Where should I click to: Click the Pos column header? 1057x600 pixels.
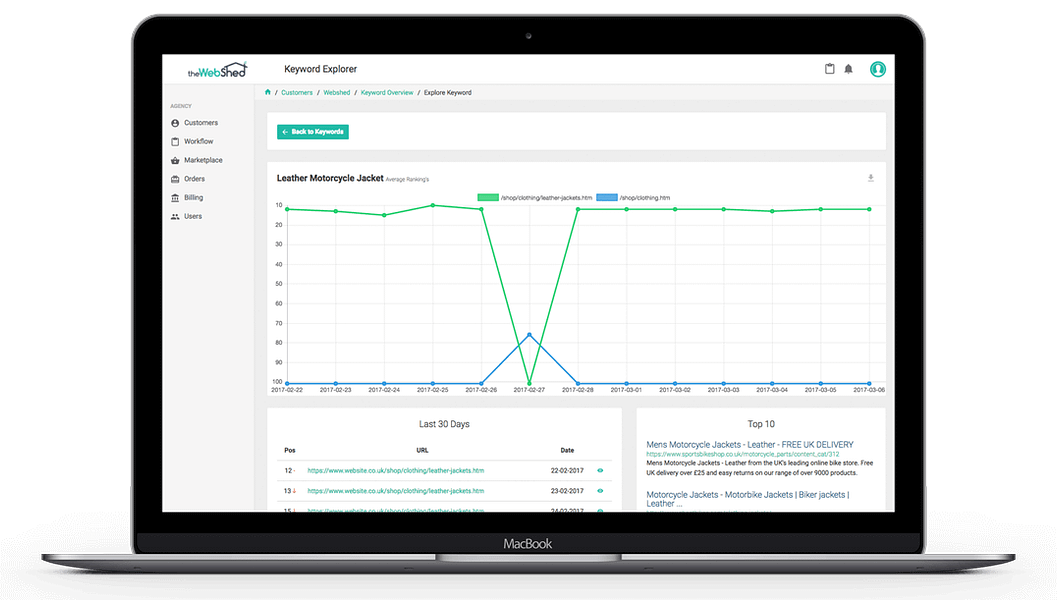(x=290, y=450)
